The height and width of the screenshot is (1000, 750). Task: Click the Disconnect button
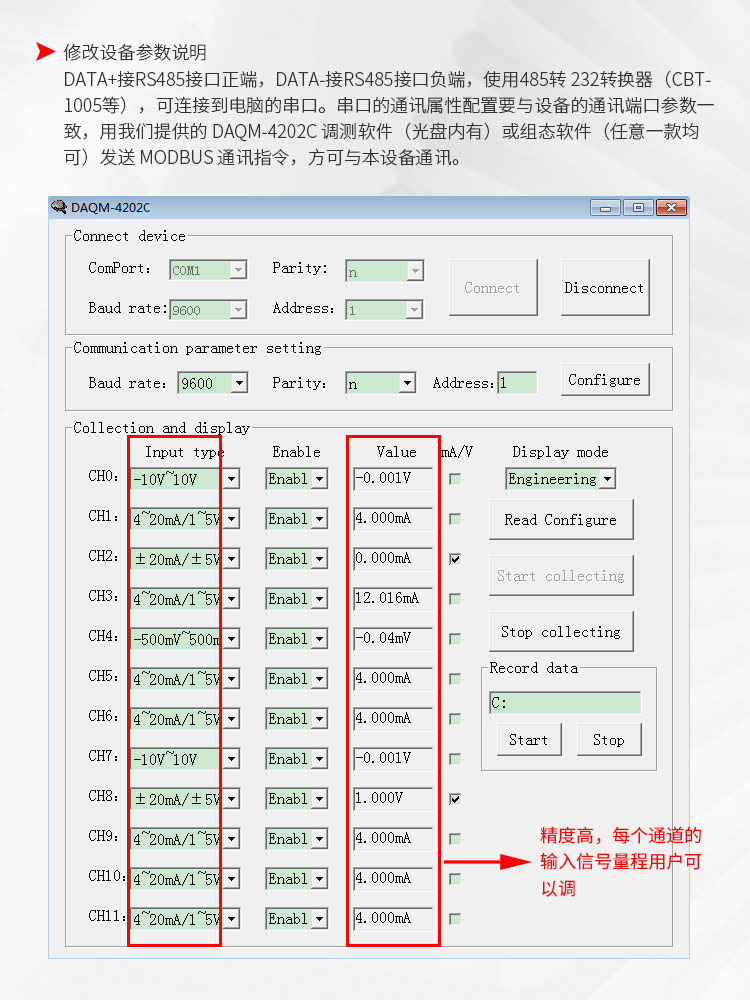pyautogui.click(x=604, y=288)
